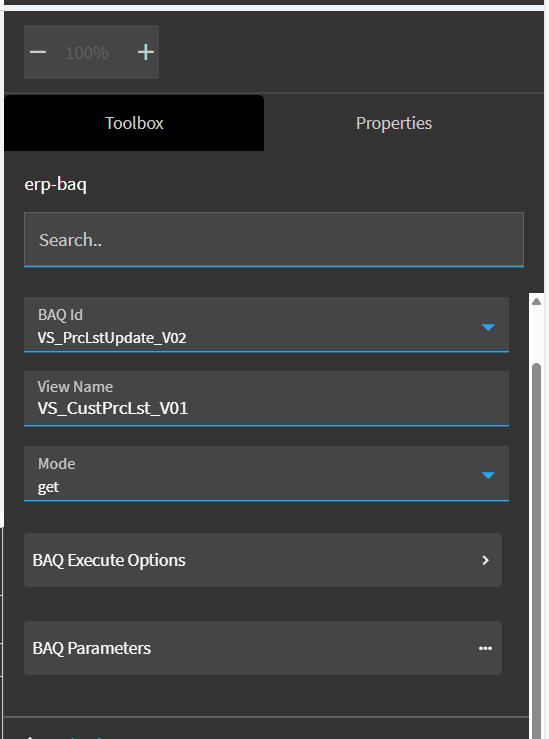The width and height of the screenshot is (549, 739).
Task: Click the zoom in plus icon
Action: click(x=146, y=52)
